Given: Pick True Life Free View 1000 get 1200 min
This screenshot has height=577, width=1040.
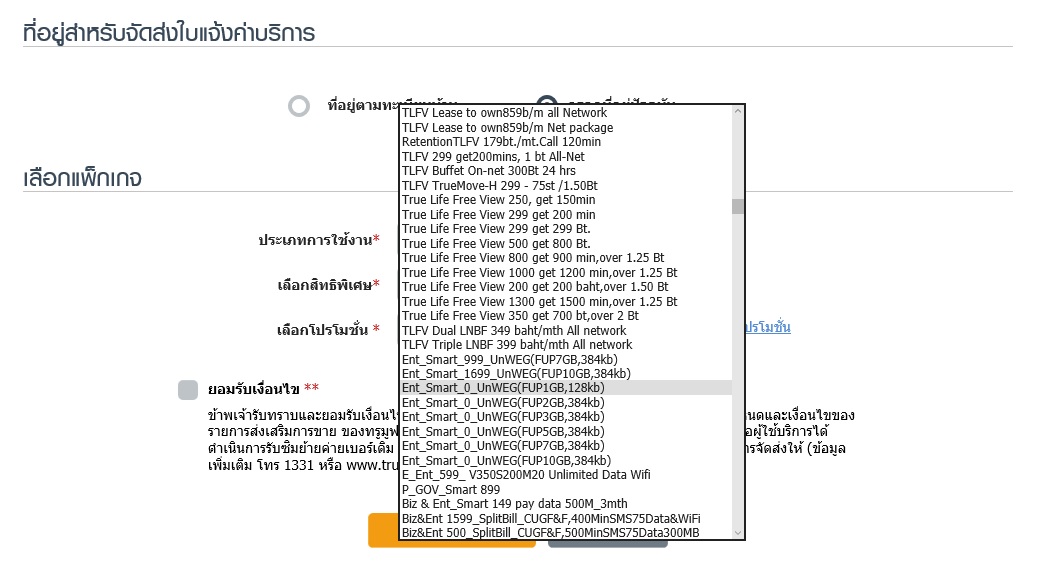Looking at the screenshot, I should point(566,272).
